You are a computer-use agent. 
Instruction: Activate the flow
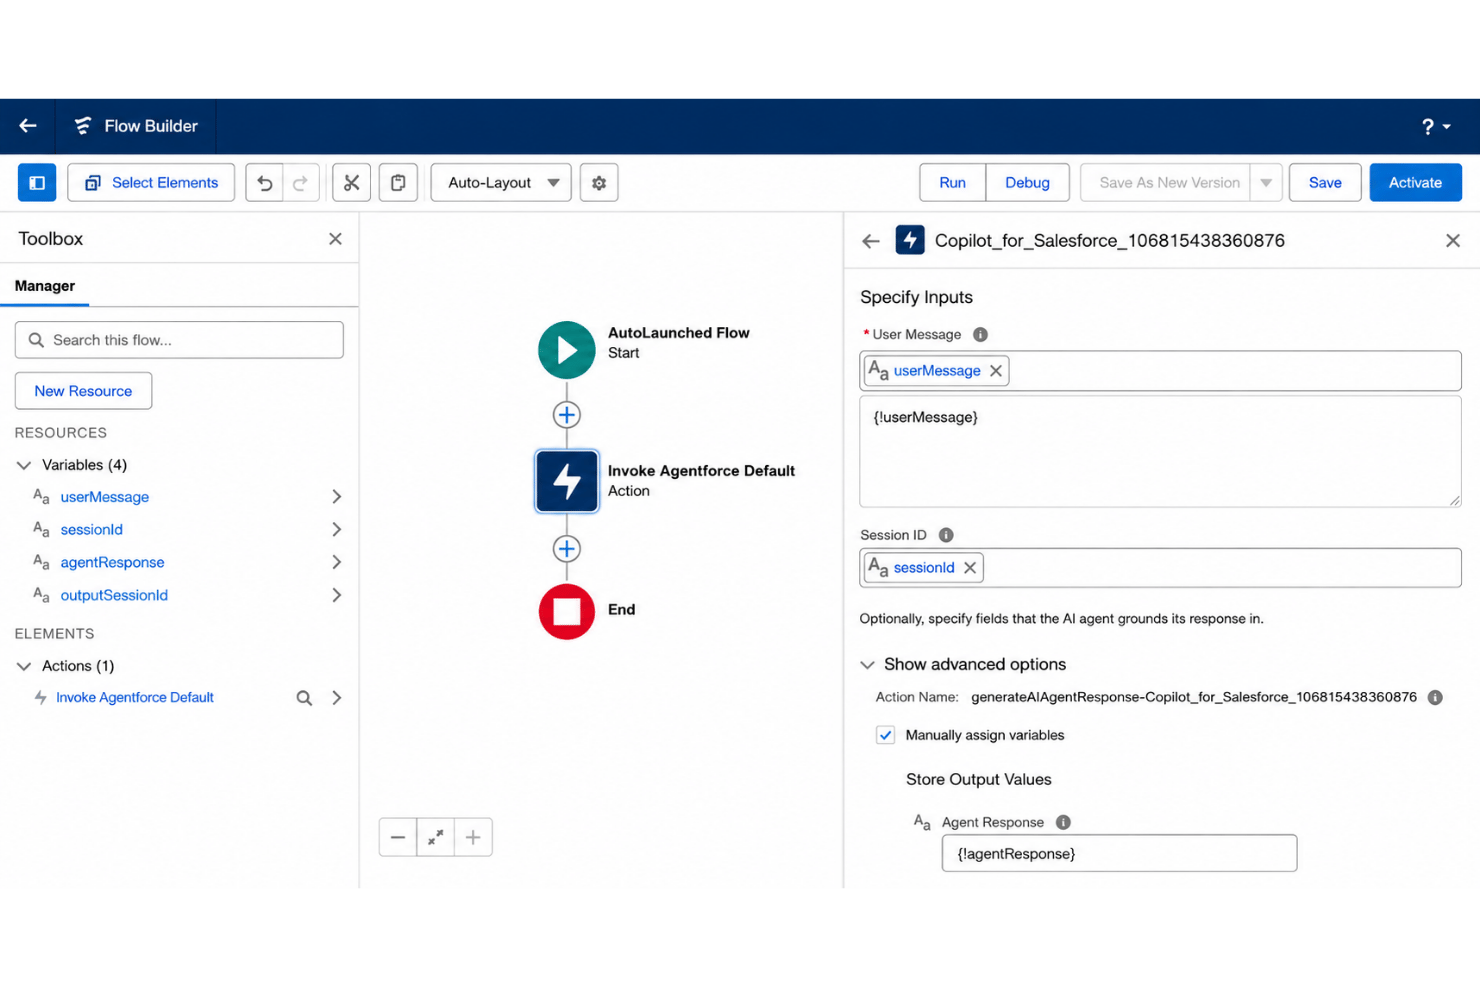point(1415,183)
